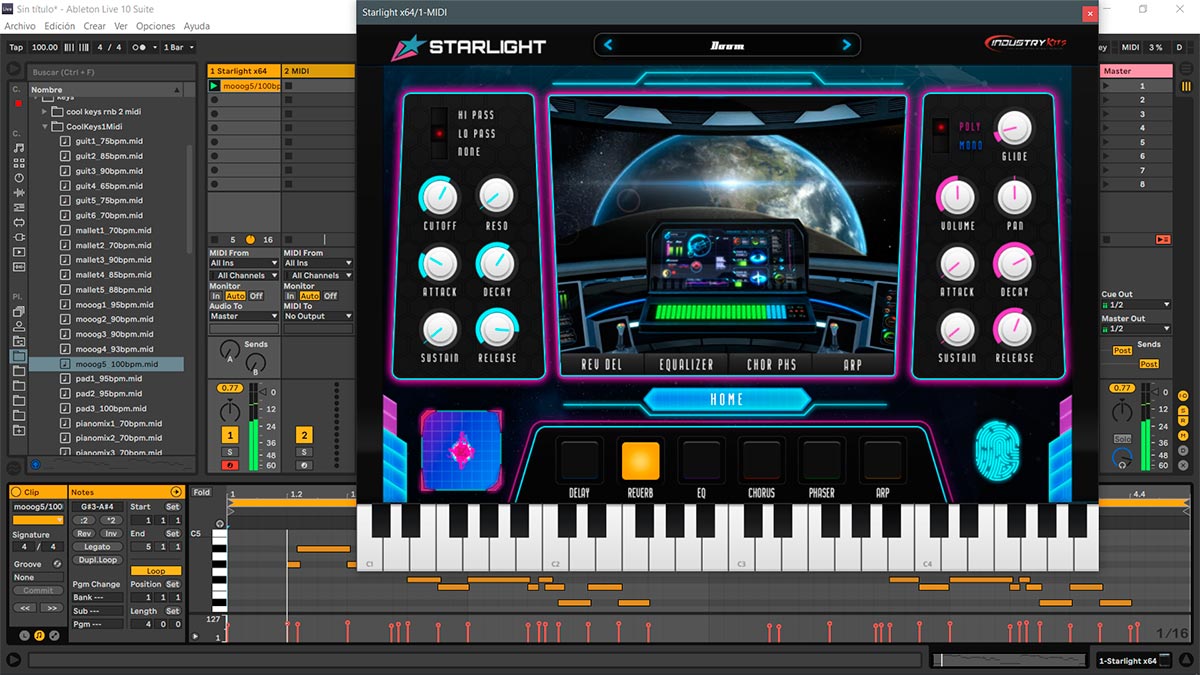The width and height of the screenshot is (1200, 675).
Task: Open the Packs browser place icon
Action: [x=18, y=312]
